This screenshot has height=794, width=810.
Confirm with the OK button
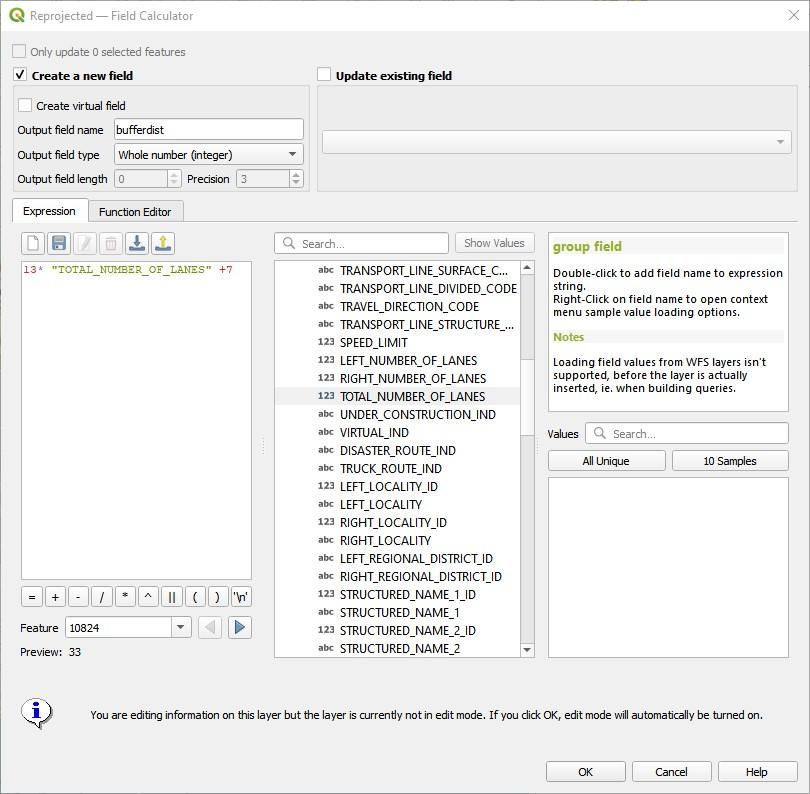(585, 772)
